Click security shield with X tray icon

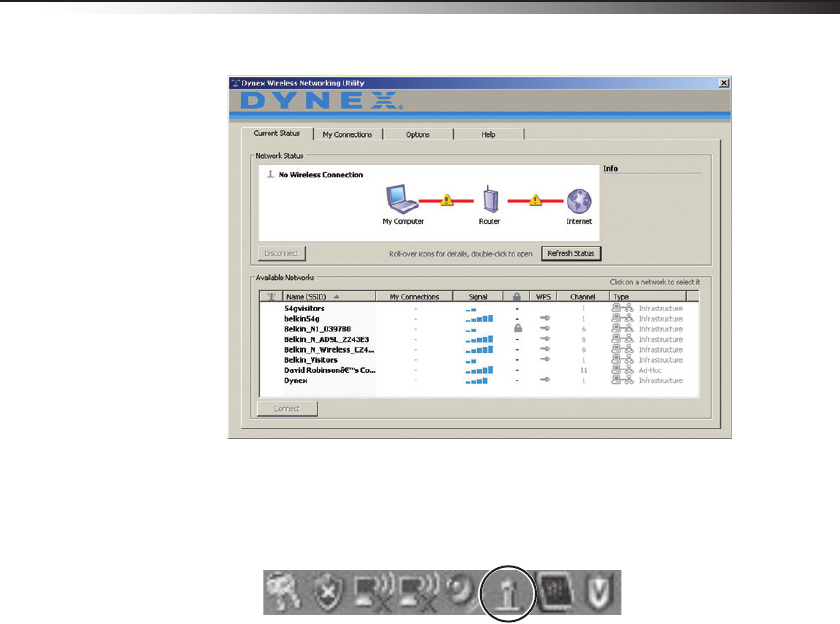pyautogui.click(x=327, y=593)
